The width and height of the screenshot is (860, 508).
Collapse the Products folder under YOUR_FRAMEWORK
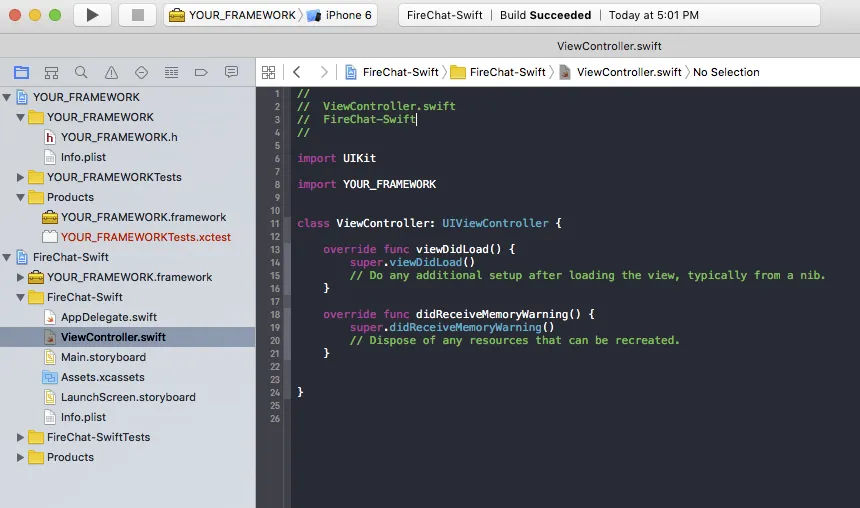20,197
